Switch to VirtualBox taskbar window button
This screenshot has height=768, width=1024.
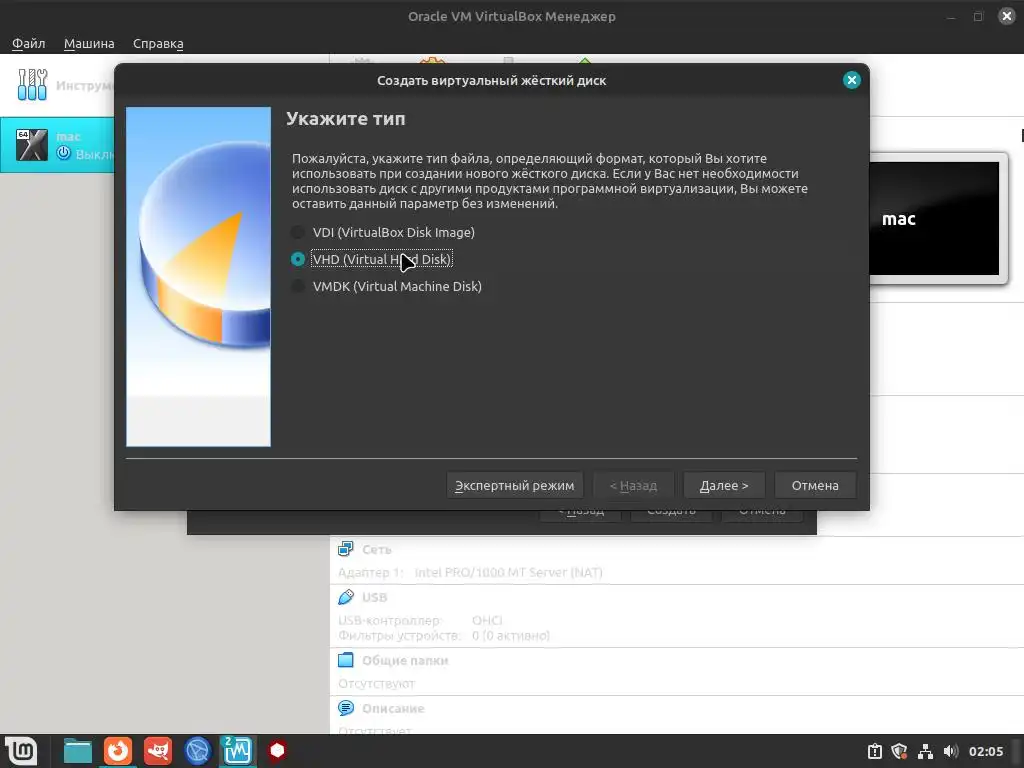(x=237, y=751)
